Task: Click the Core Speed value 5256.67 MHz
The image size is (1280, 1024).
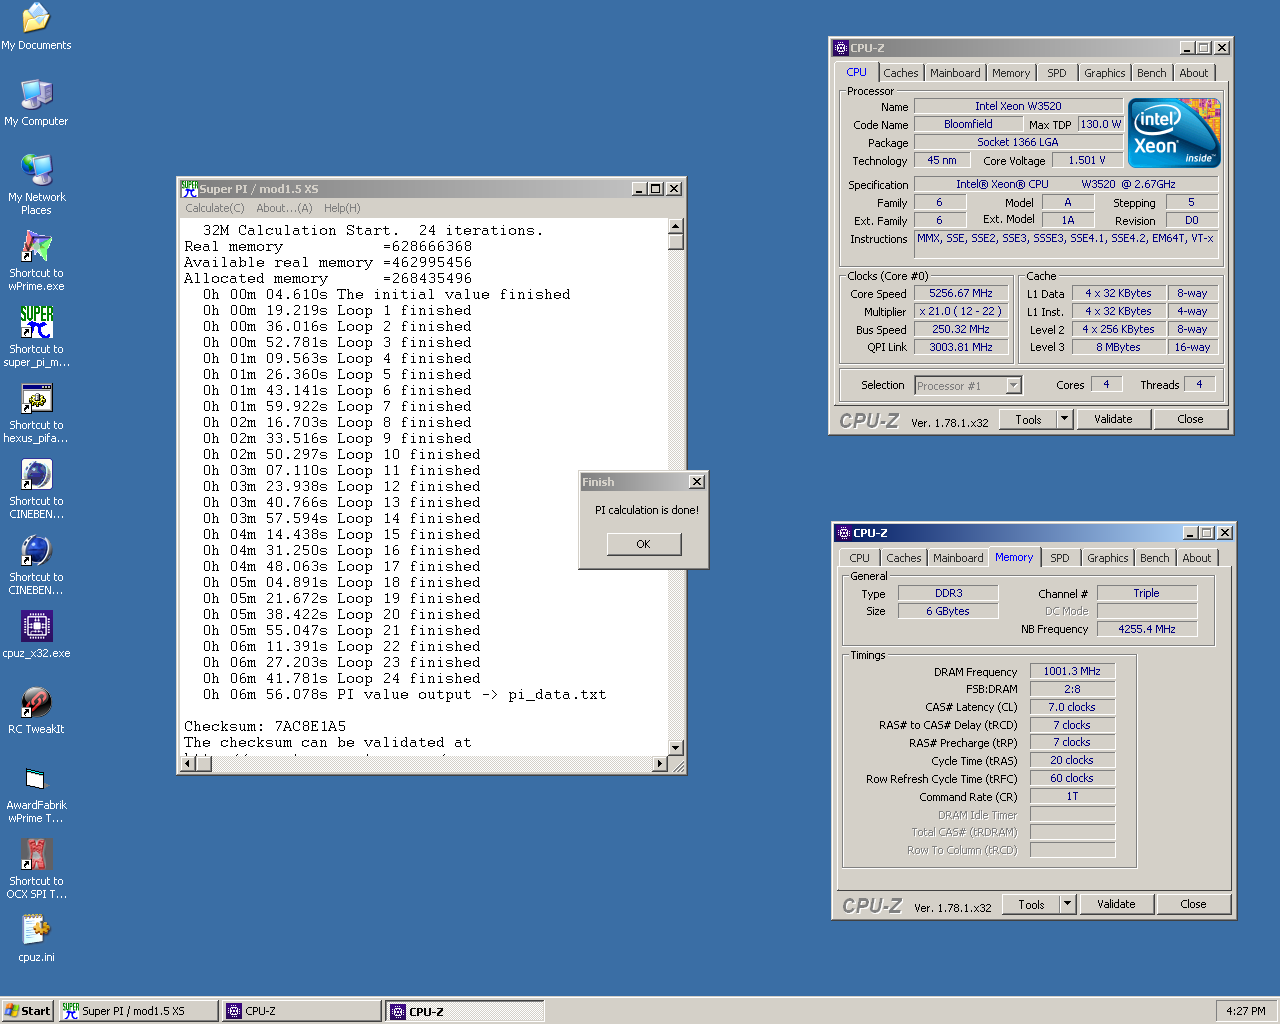Action: (x=961, y=294)
